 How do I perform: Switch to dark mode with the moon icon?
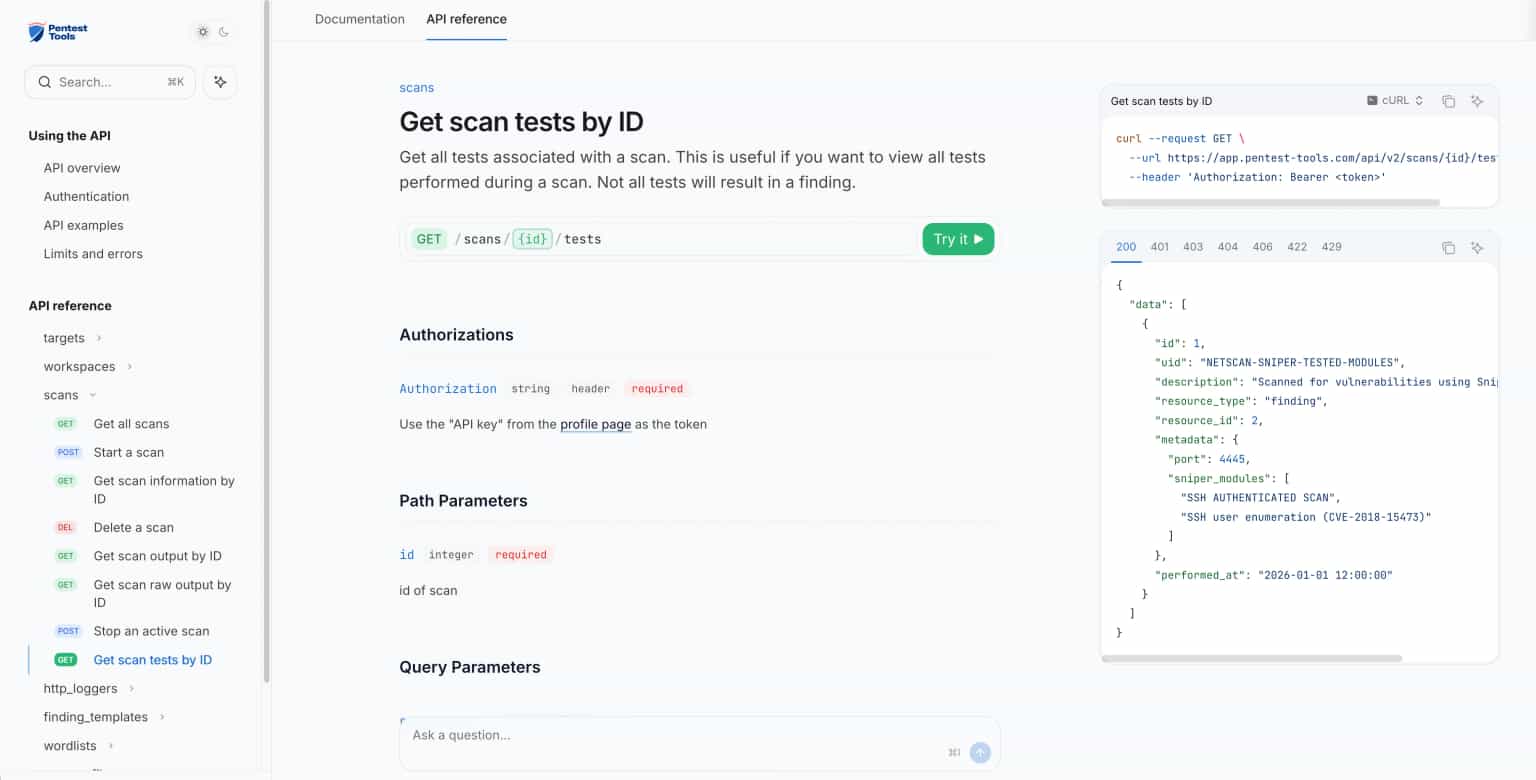224,32
